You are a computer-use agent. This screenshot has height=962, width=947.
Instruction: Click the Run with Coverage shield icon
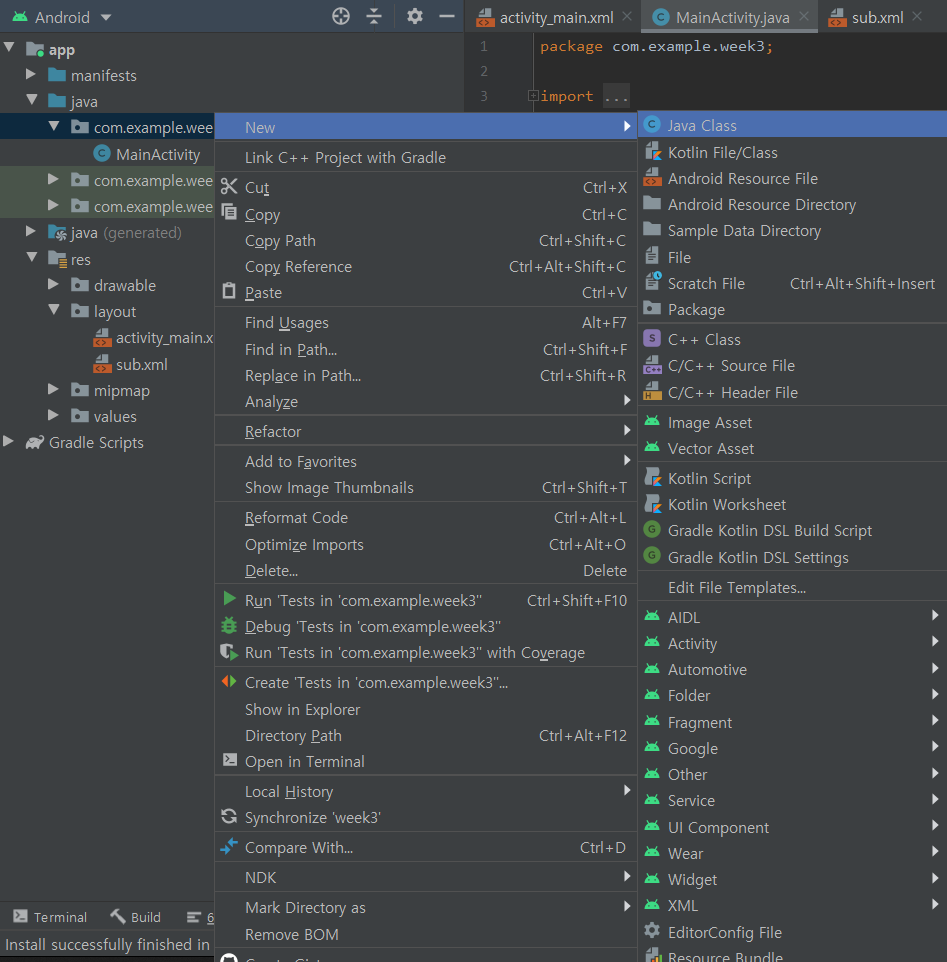coord(229,652)
